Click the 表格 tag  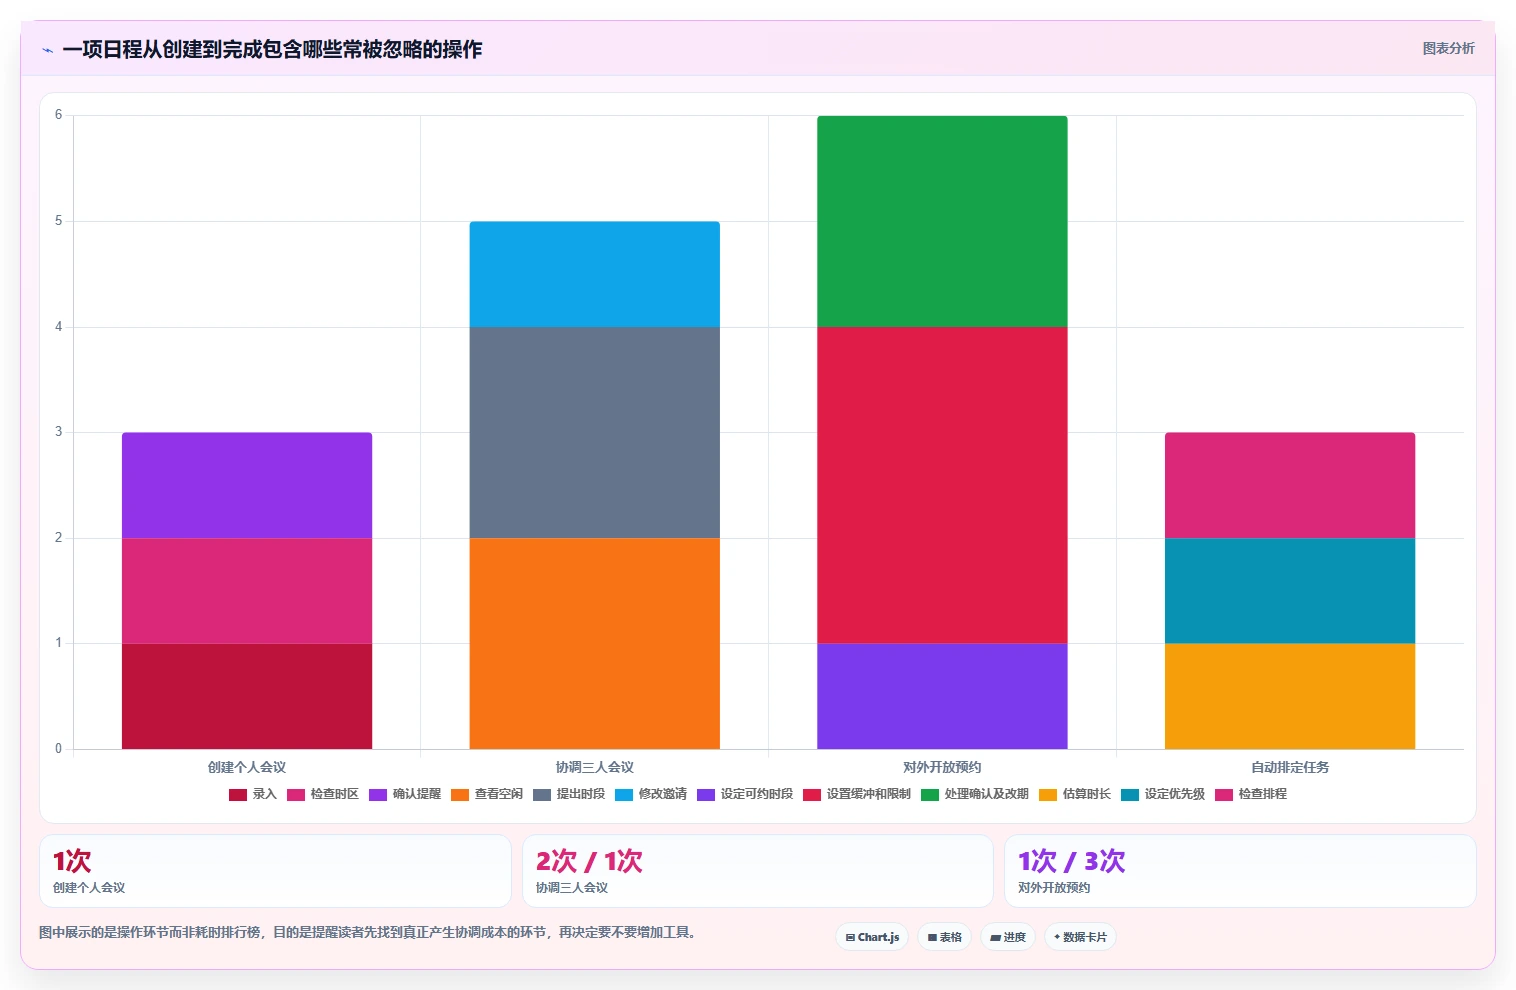[x=944, y=937]
